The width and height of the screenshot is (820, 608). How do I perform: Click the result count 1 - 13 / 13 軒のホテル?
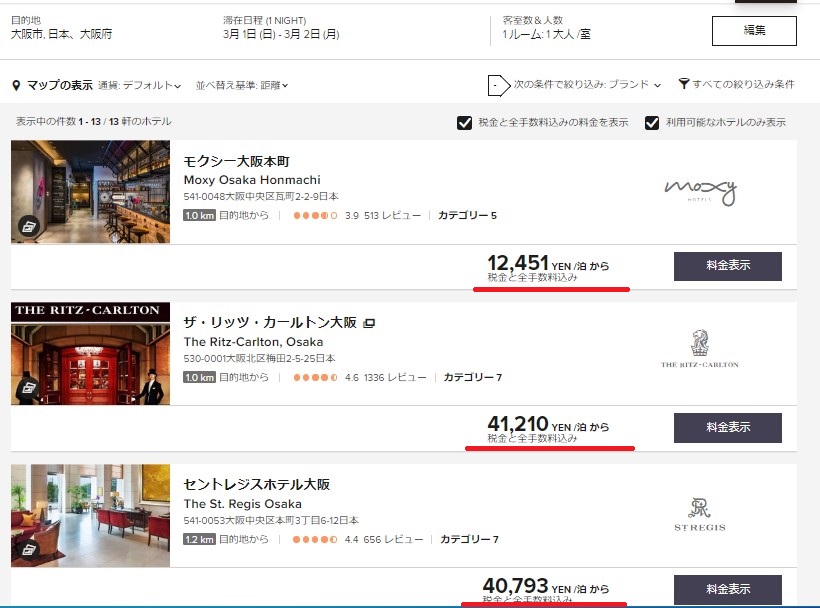click(124, 121)
